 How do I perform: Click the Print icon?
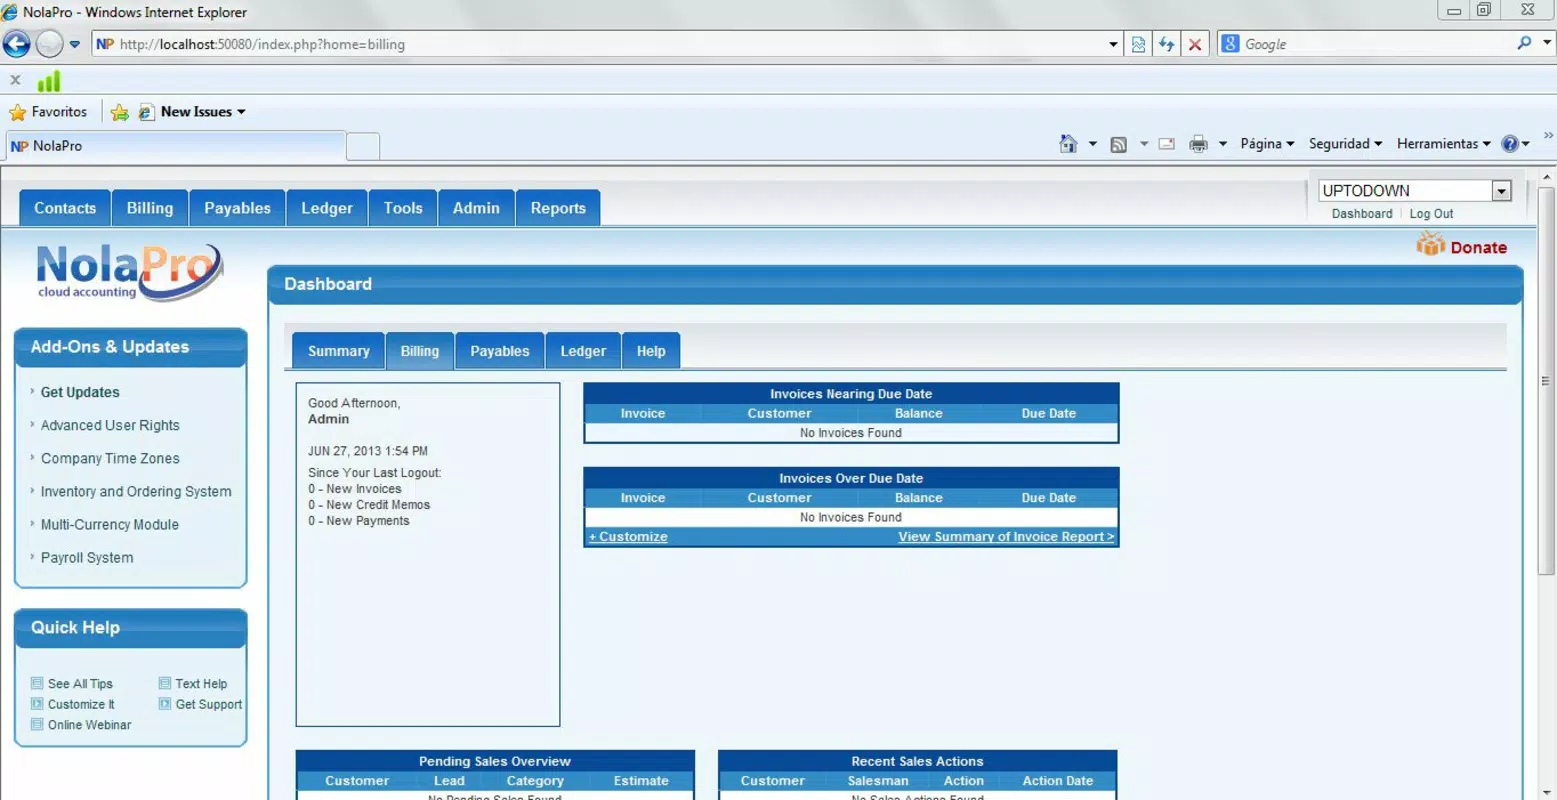(1198, 144)
